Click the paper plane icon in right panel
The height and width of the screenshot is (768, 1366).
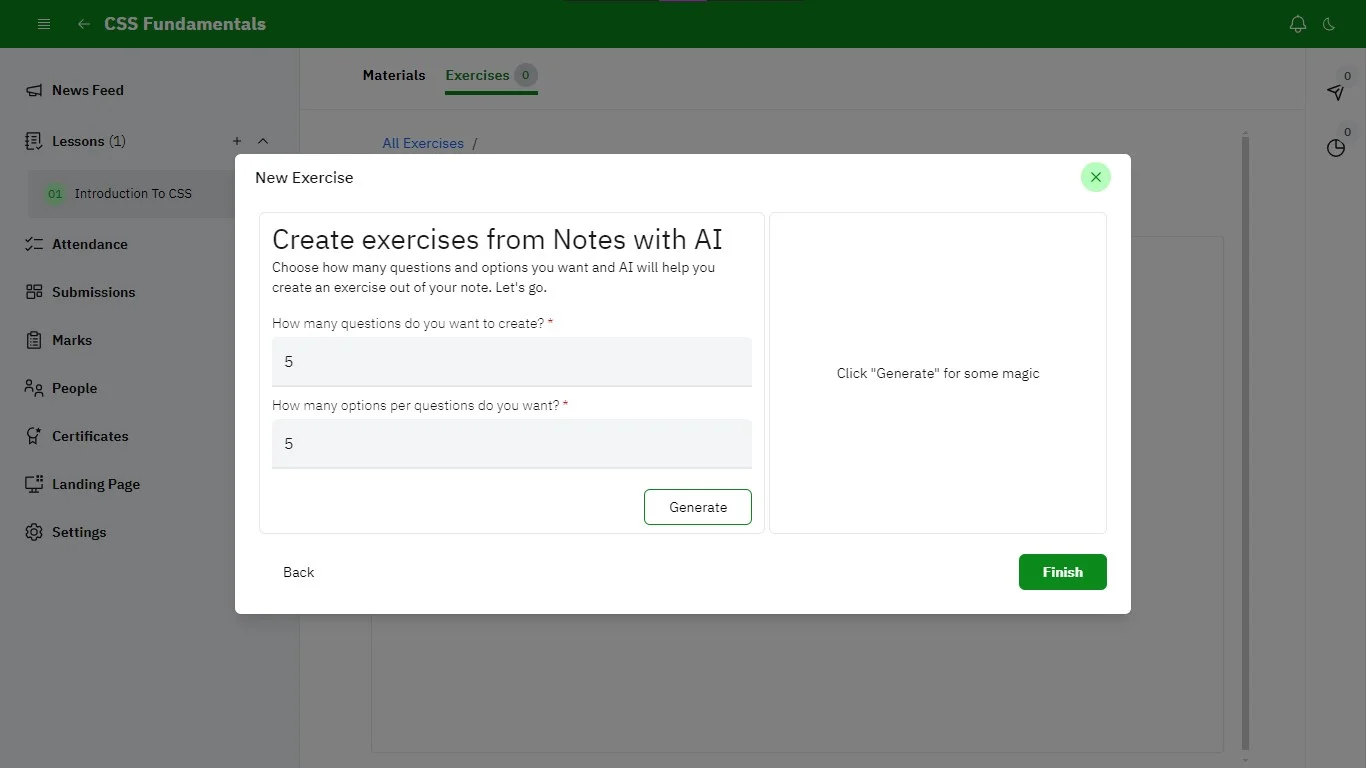tap(1336, 92)
